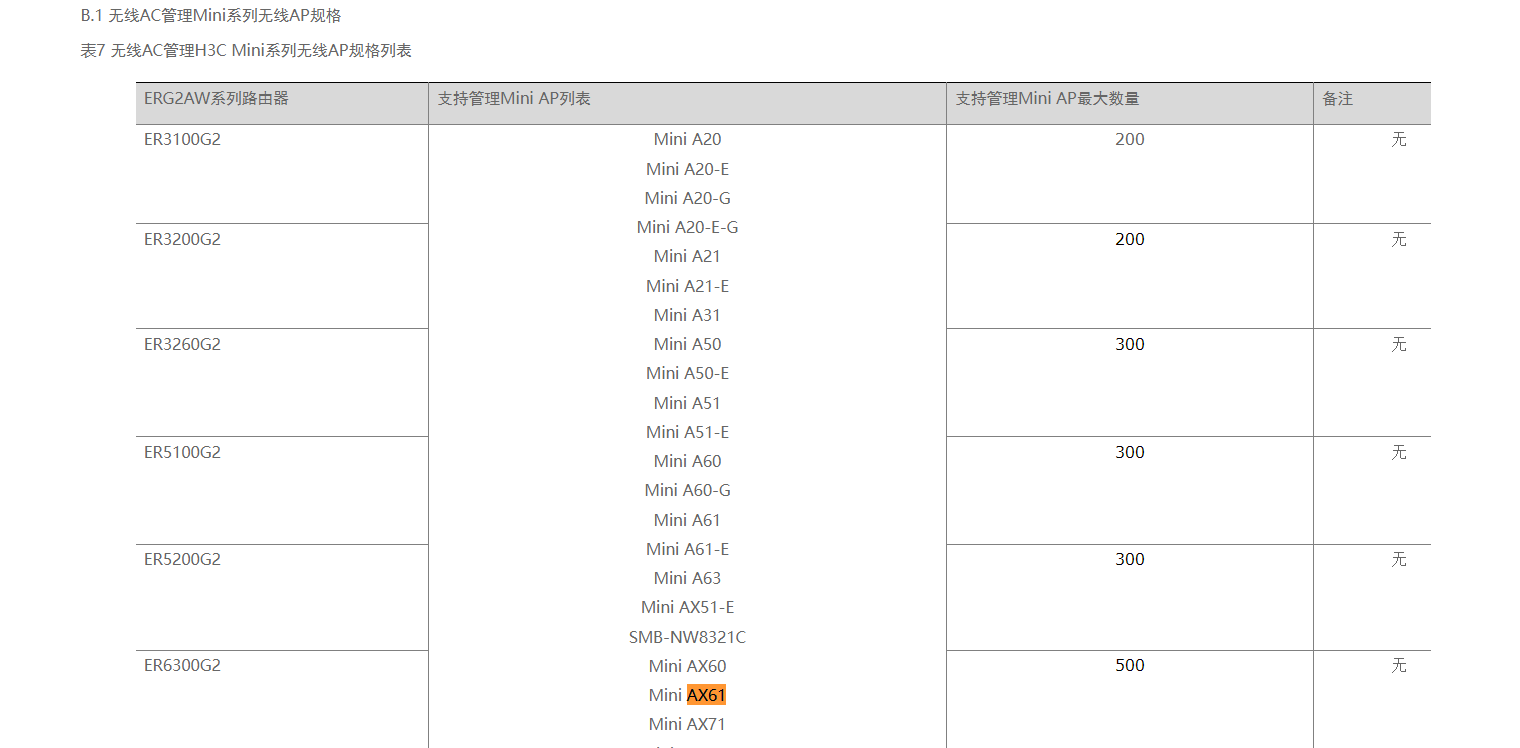Screen dimensions: 1520x748
Task: Select the Mini A20-E-G list entry
Action: (687, 227)
